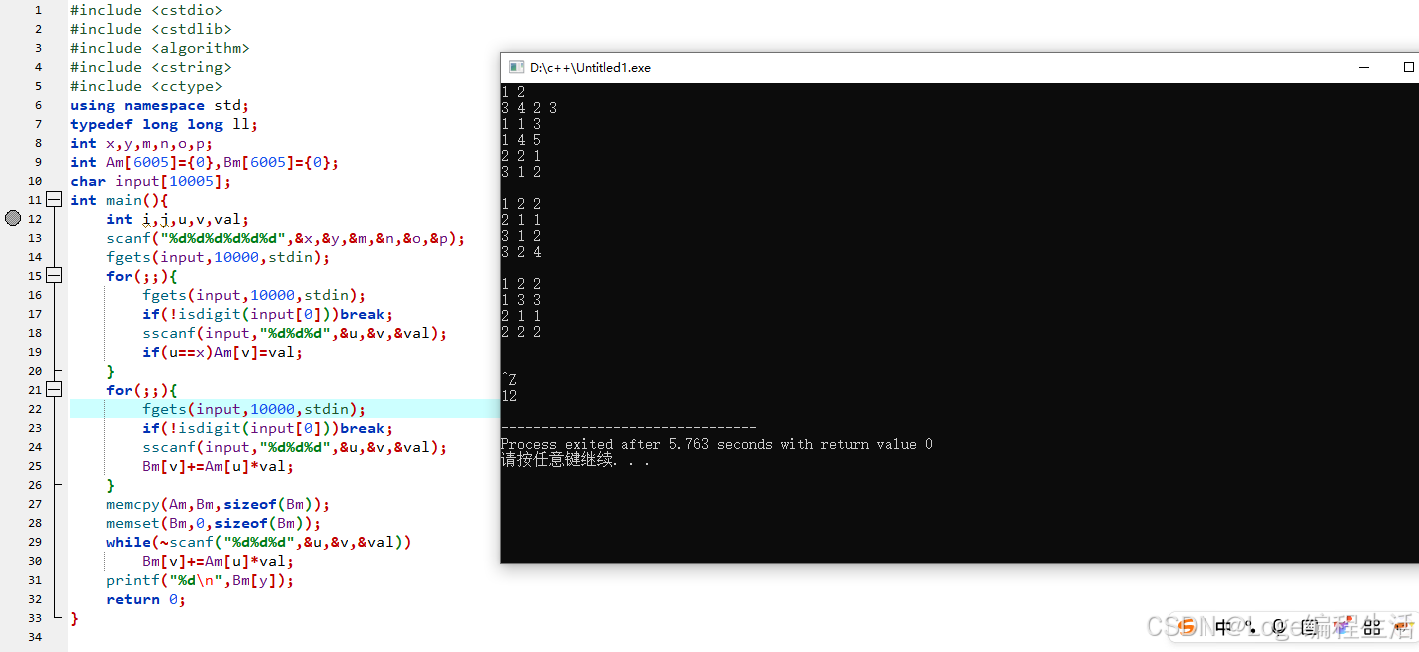This screenshot has height=652, width=1419.
Task: Click the 'int main(){' line
Action: coord(119,200)
